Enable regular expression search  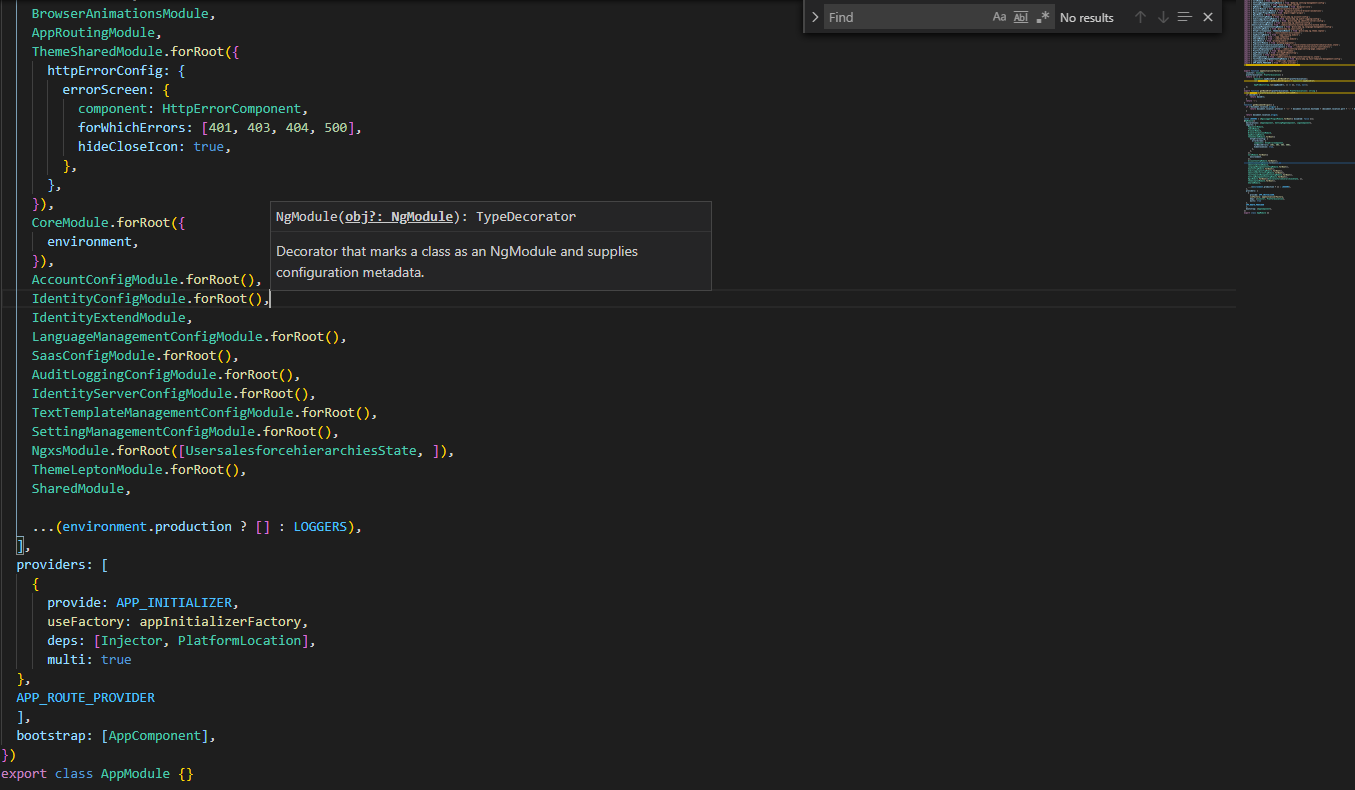pyautogui.click(x=1043, y=17)
